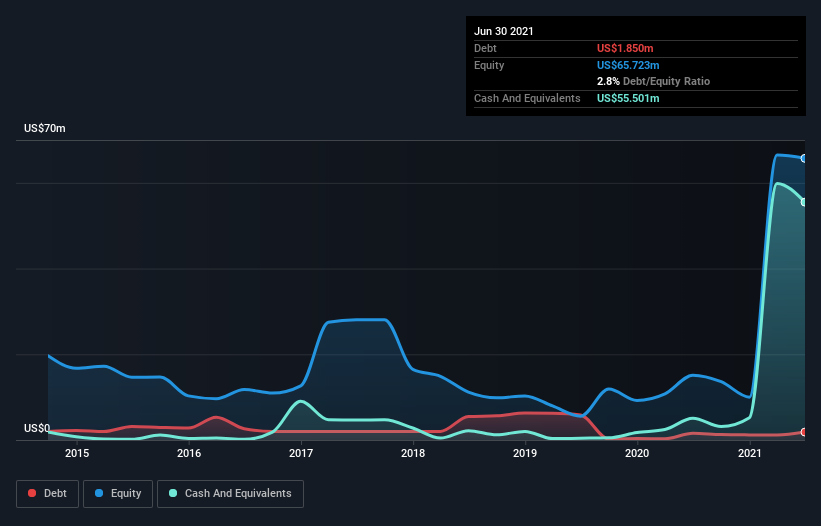Click the Jun 30 2021 tooltip date

tap(504, 31)
